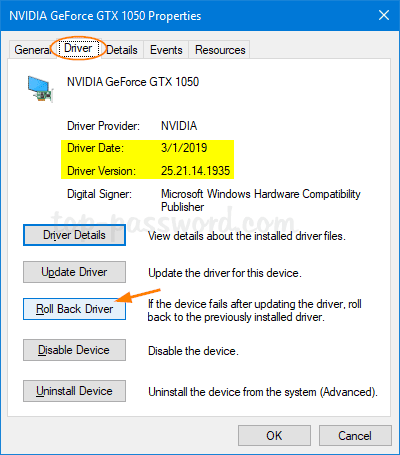Click the 'Digital Signer:' label
The height and width of the screenshot is (455, 400).
(99, 194)
